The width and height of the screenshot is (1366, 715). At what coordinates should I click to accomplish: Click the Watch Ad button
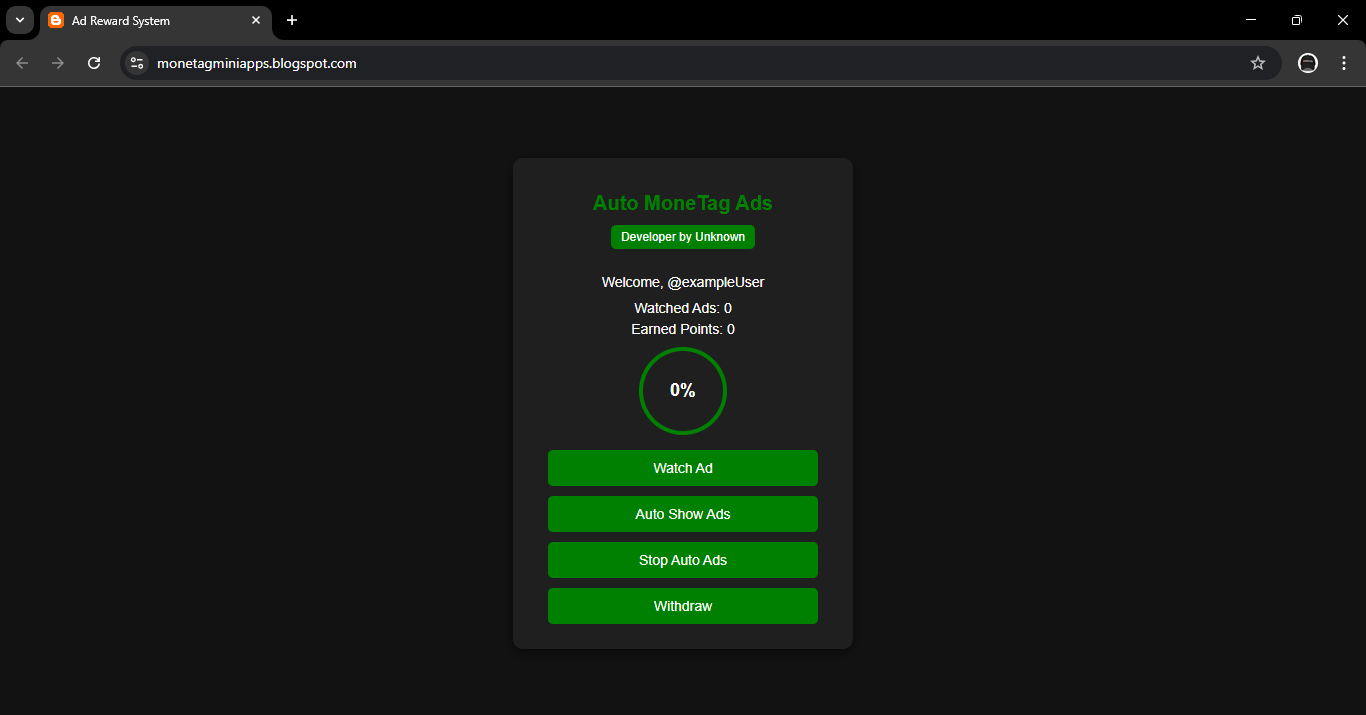click(x=682, y=467)
